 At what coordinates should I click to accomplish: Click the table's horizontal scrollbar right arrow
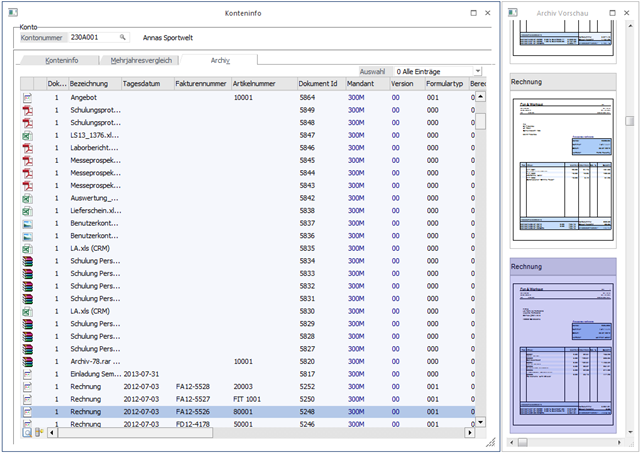click(469, 433)
